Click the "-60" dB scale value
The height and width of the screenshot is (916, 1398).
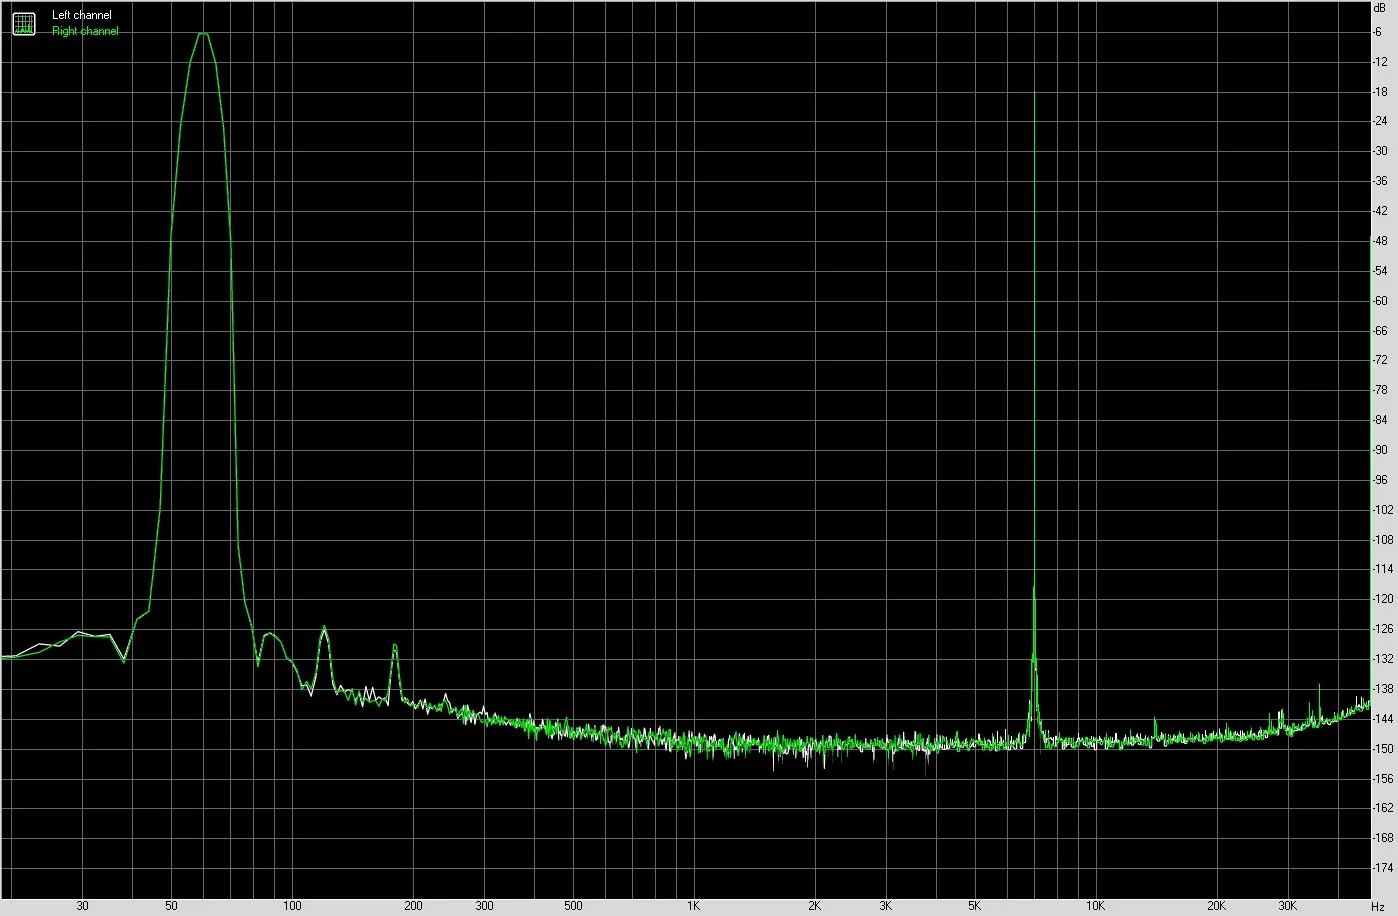[1380, 300]
